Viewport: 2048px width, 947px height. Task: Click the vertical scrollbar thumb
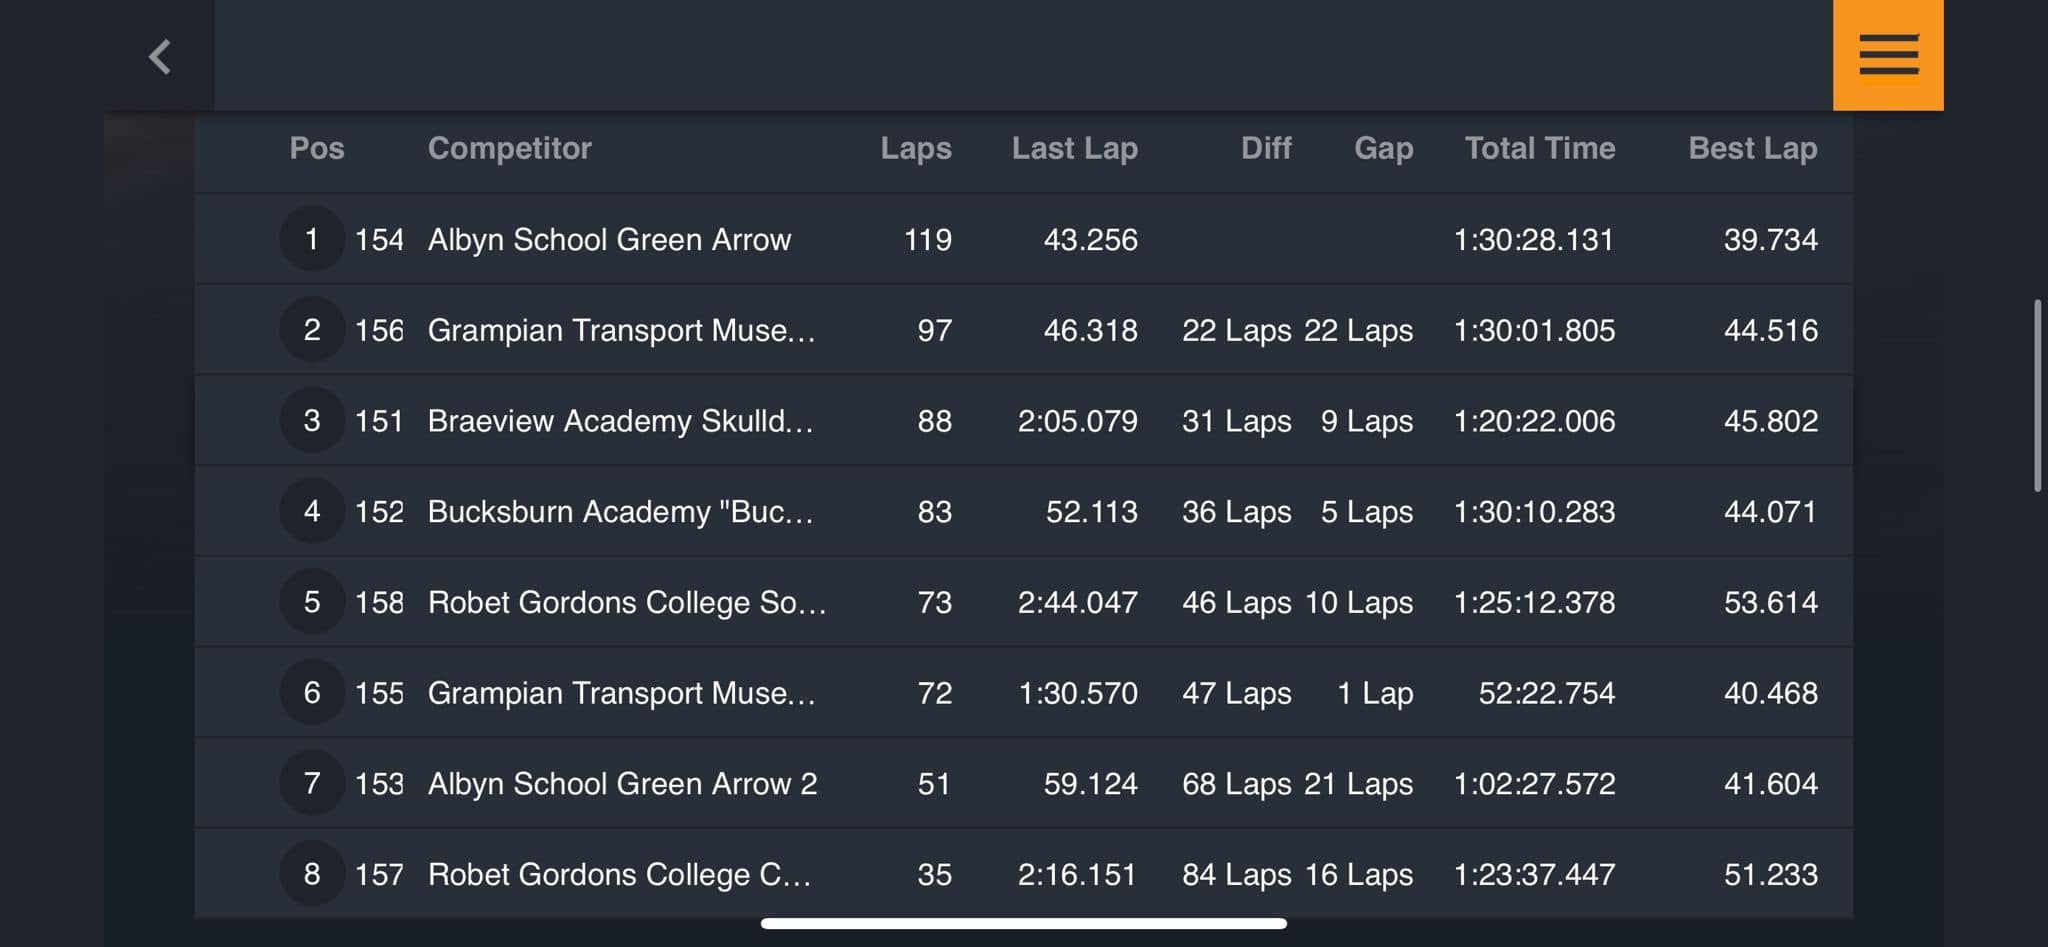pyautogui.click(x=2037, y=395)
